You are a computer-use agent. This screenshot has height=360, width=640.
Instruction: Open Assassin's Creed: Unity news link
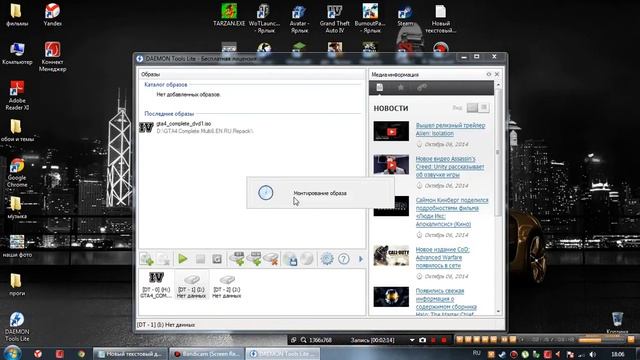450,167
